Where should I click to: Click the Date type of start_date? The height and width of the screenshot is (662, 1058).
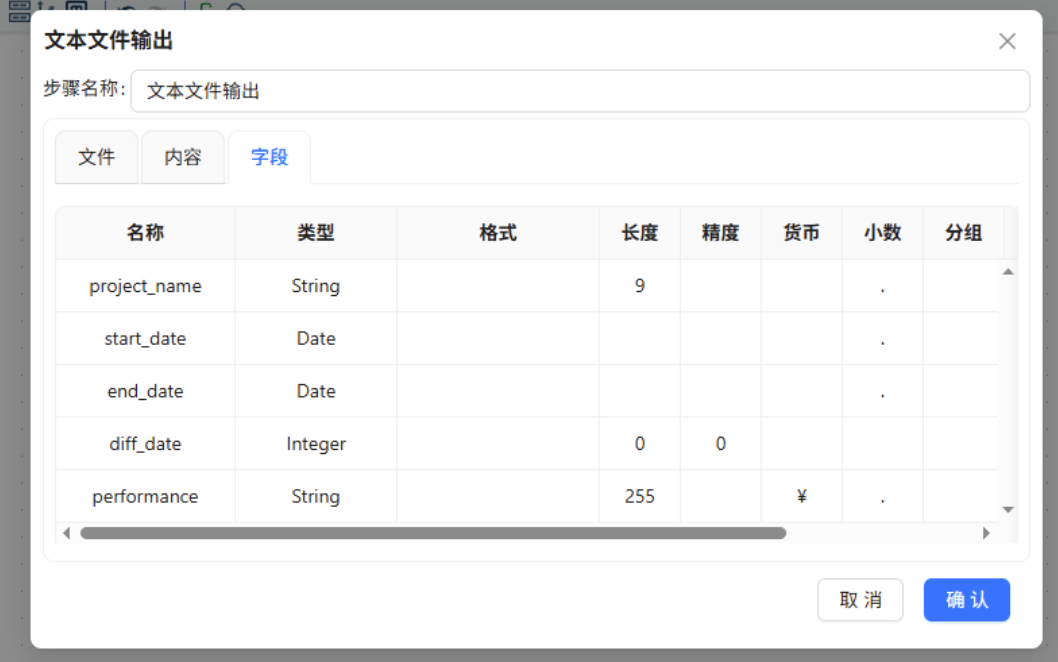[x=316, y=338]
